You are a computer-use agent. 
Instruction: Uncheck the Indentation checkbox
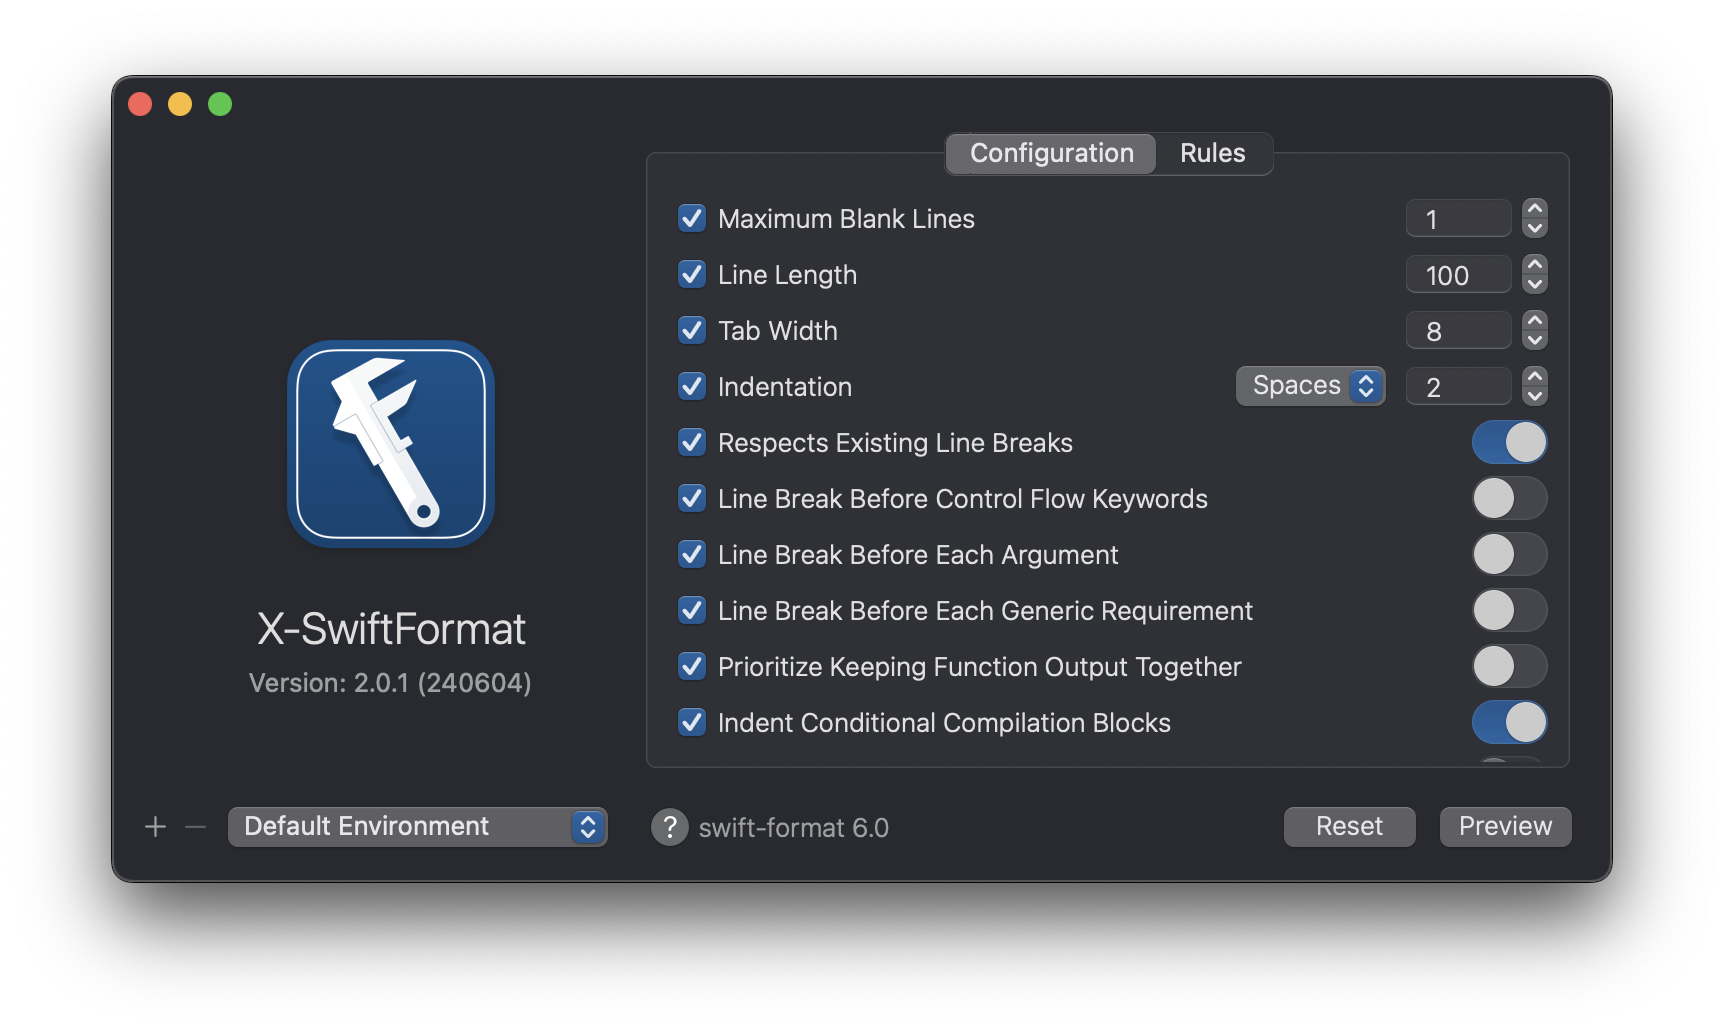click(692, 386)
